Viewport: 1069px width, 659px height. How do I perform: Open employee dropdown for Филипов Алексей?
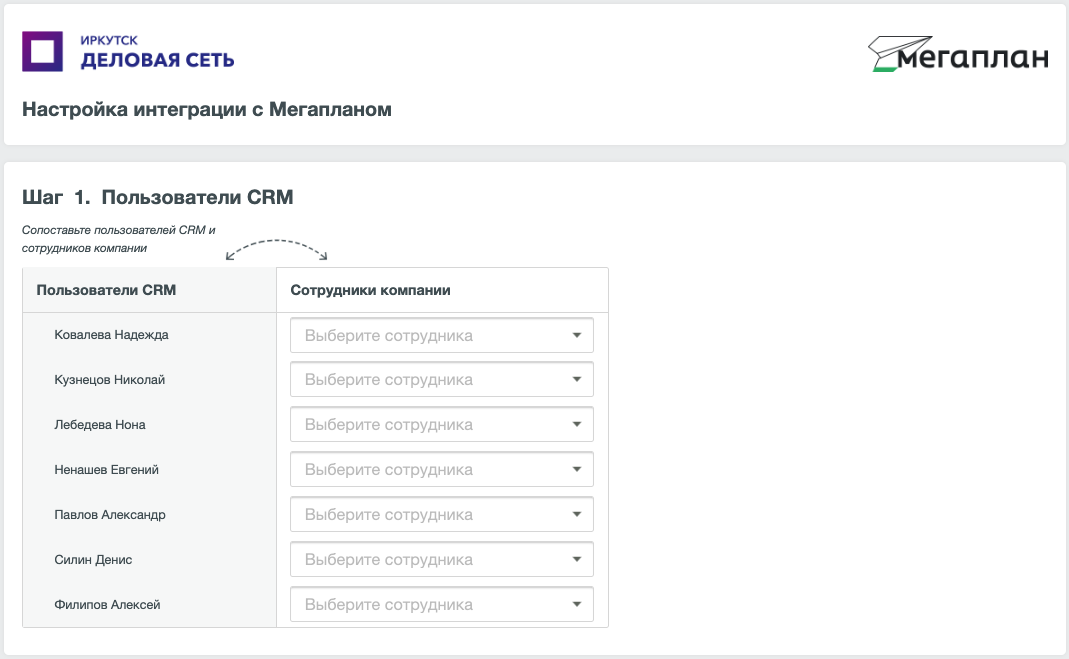tap(442, 604)
